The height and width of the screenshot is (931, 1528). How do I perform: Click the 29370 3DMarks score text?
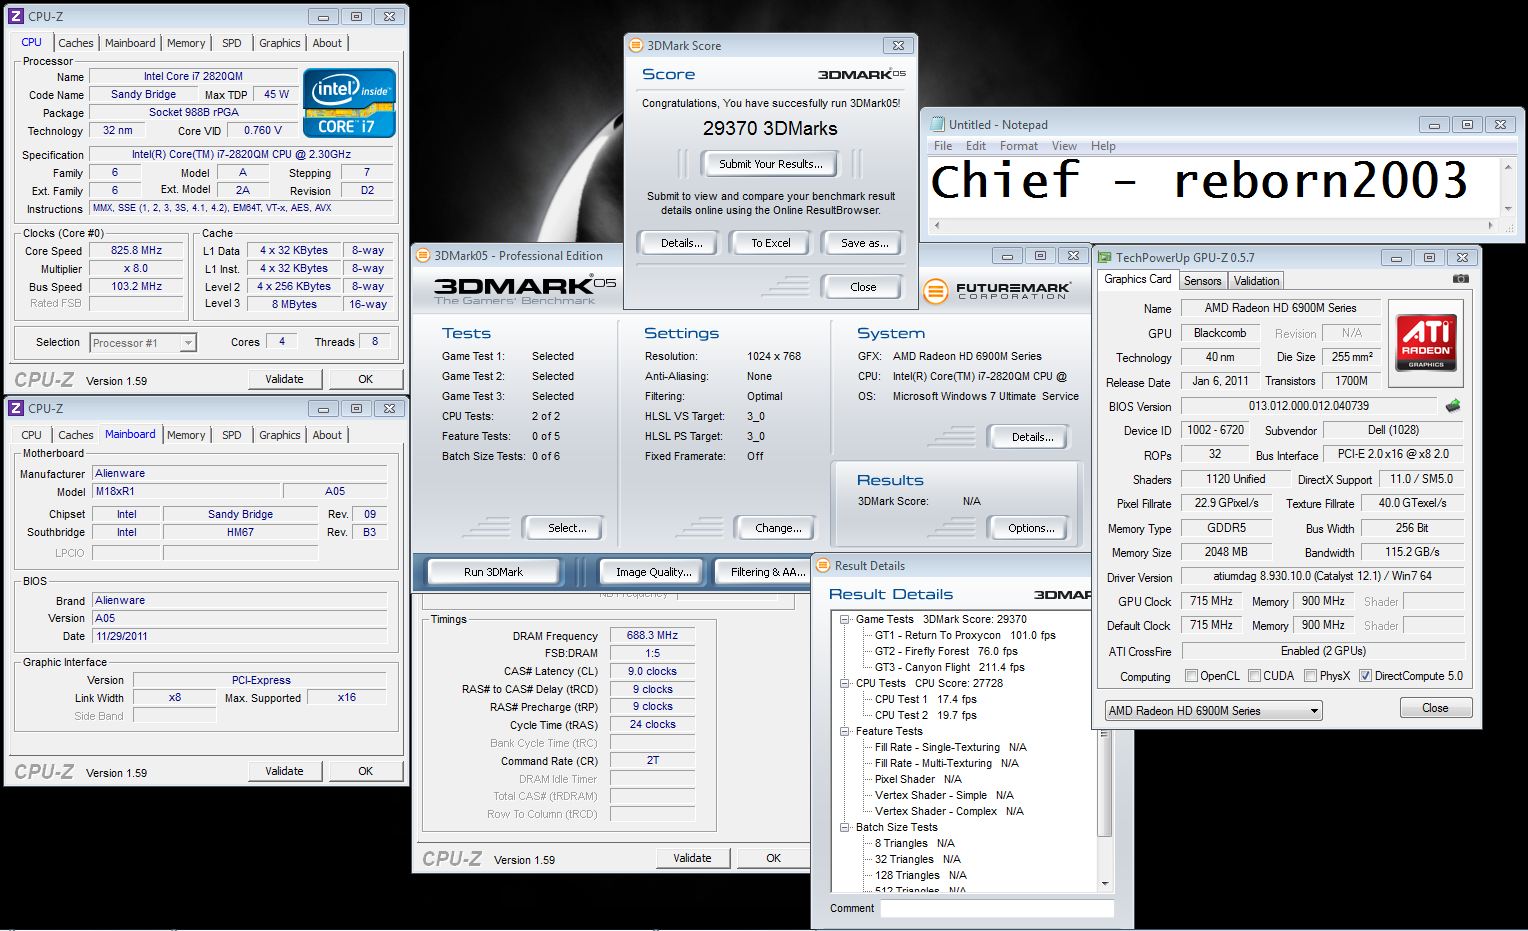click(770, 128)
